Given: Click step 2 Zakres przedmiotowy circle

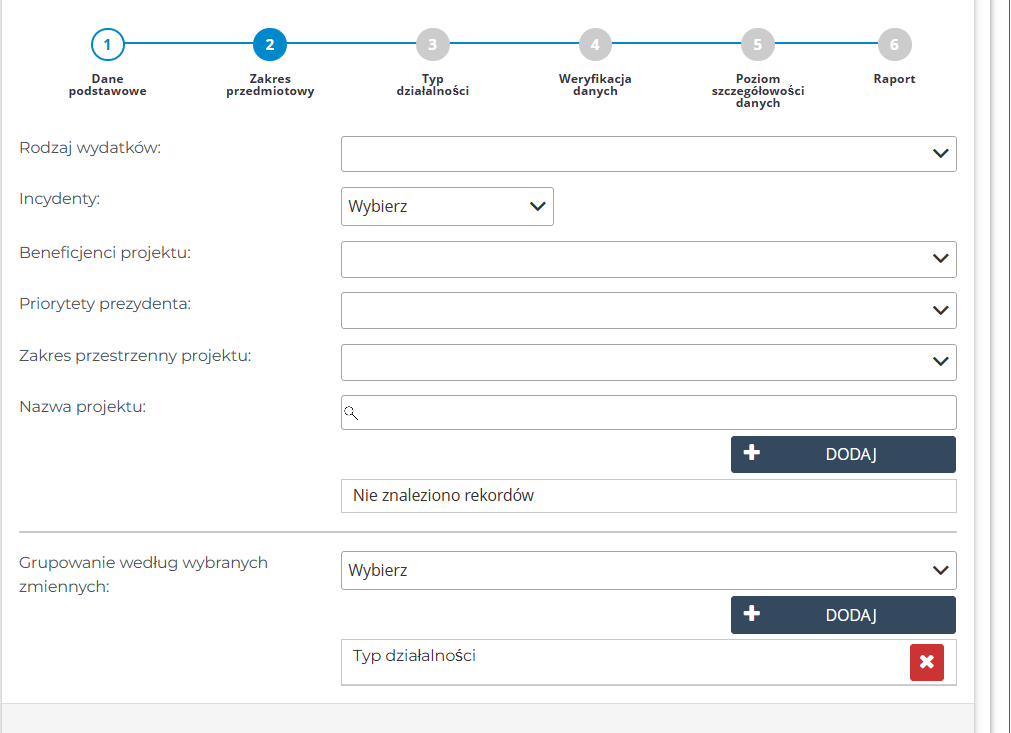Looking at the screenshot, I should [270, 44].
